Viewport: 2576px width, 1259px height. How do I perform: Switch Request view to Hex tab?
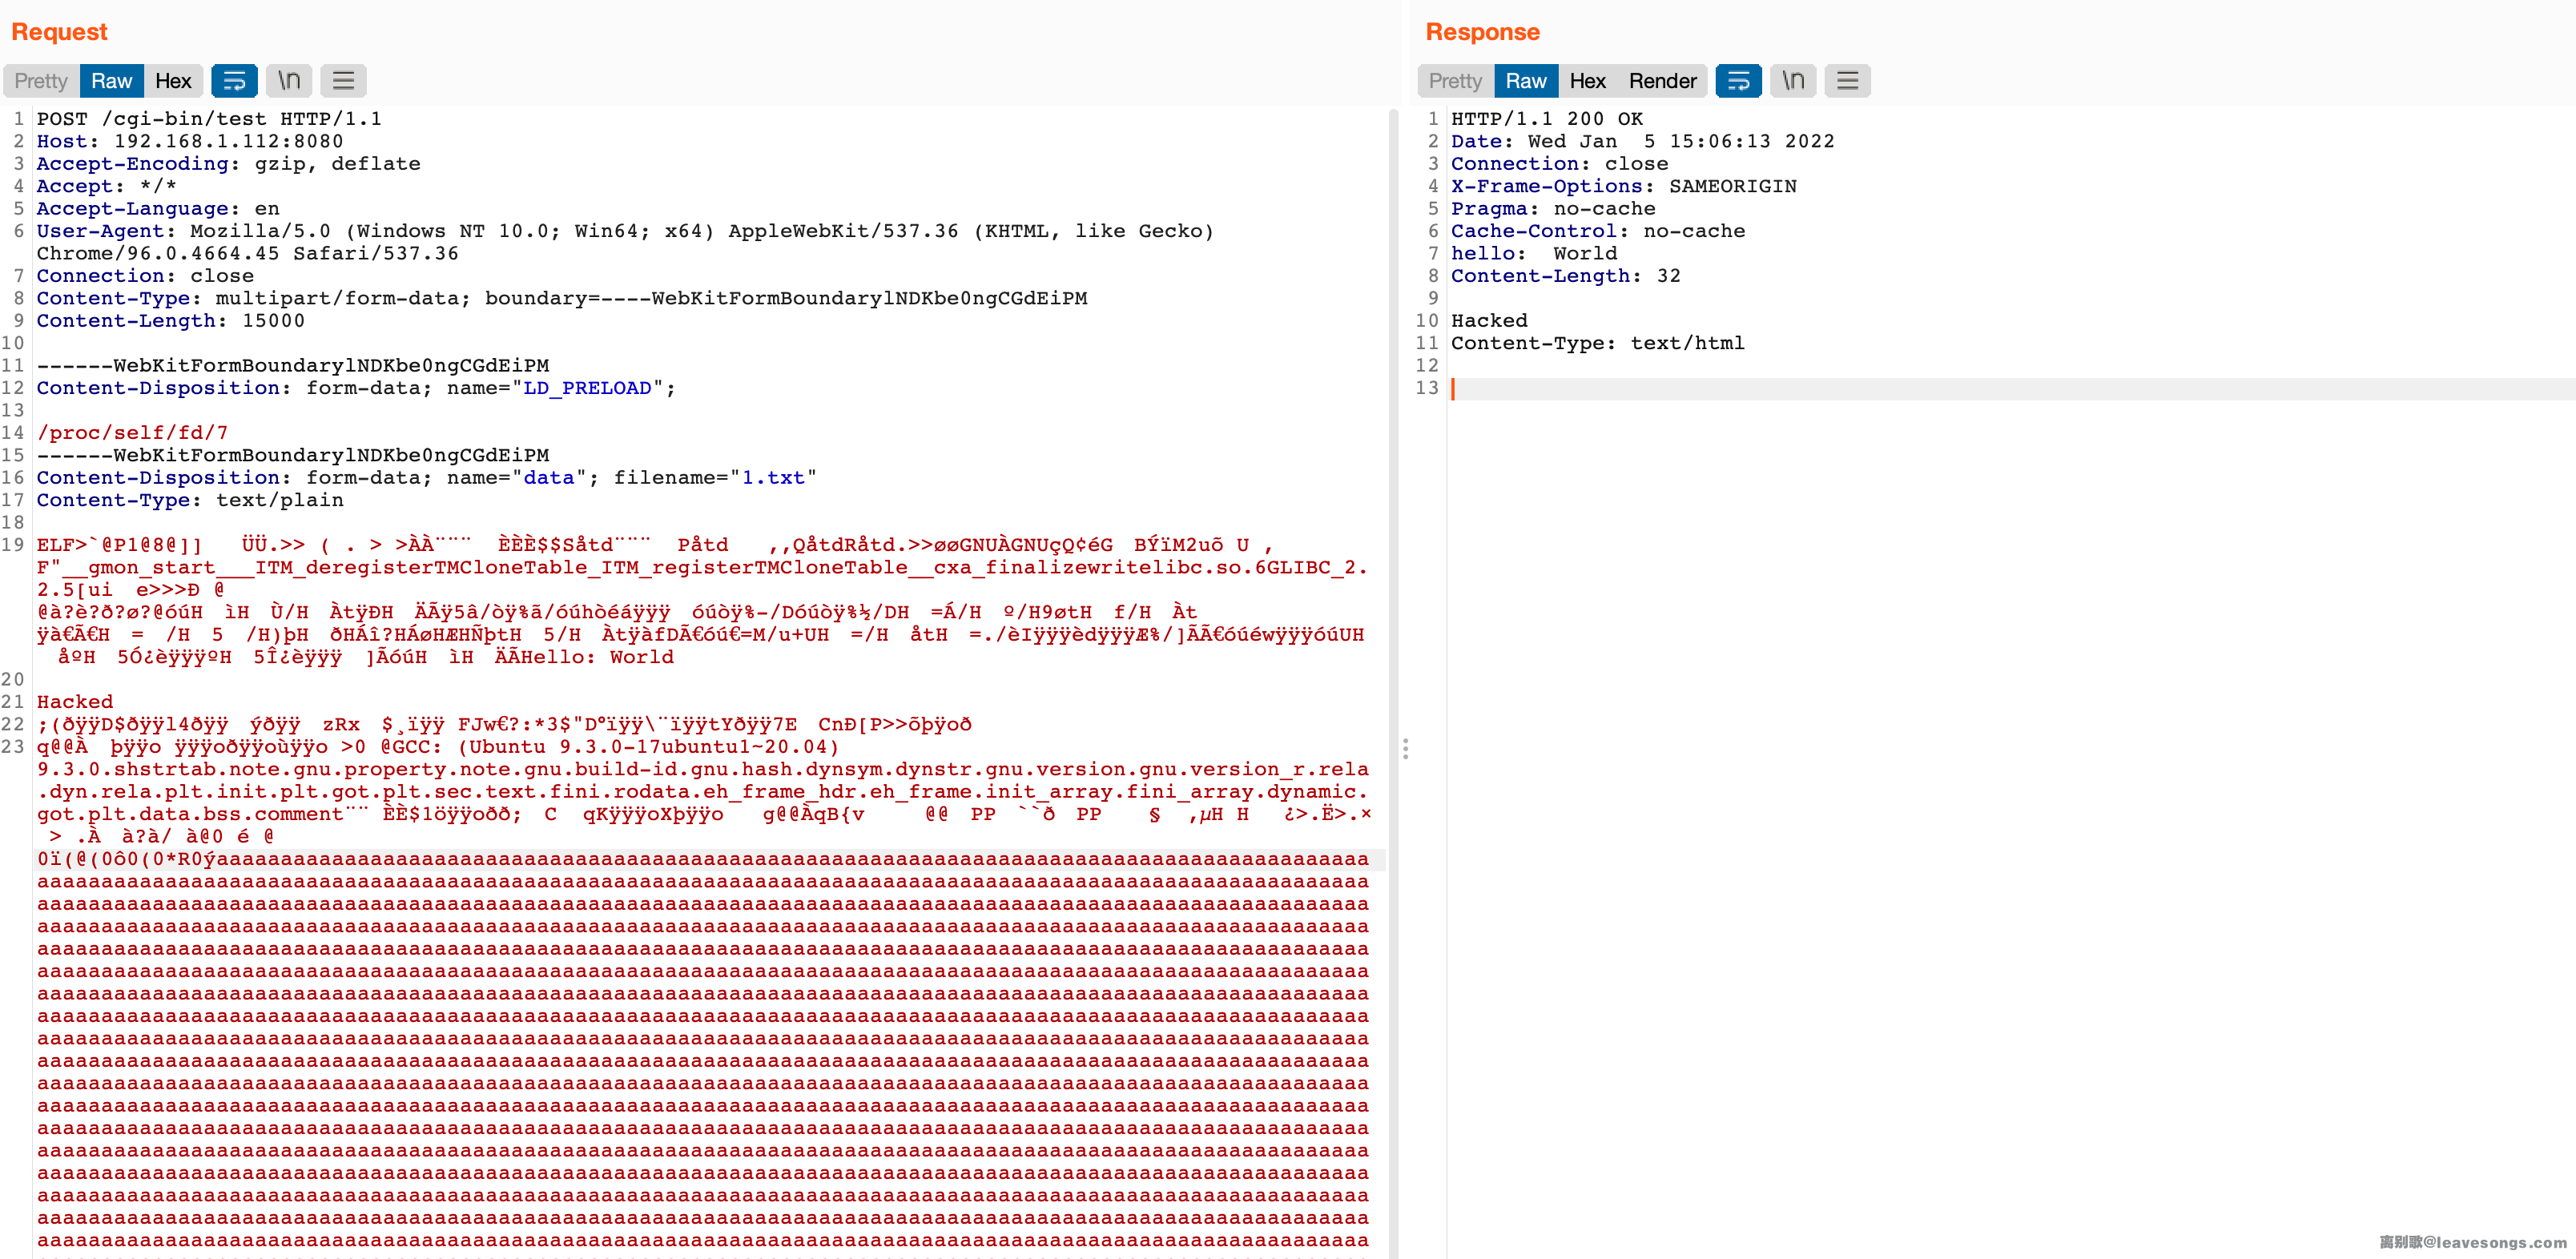[x=173, y=81]
